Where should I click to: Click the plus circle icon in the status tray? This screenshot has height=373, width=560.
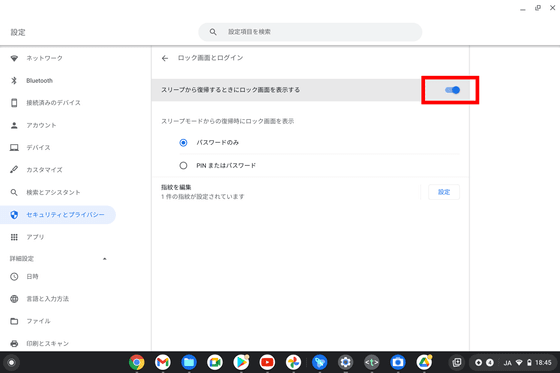point(479,363)
